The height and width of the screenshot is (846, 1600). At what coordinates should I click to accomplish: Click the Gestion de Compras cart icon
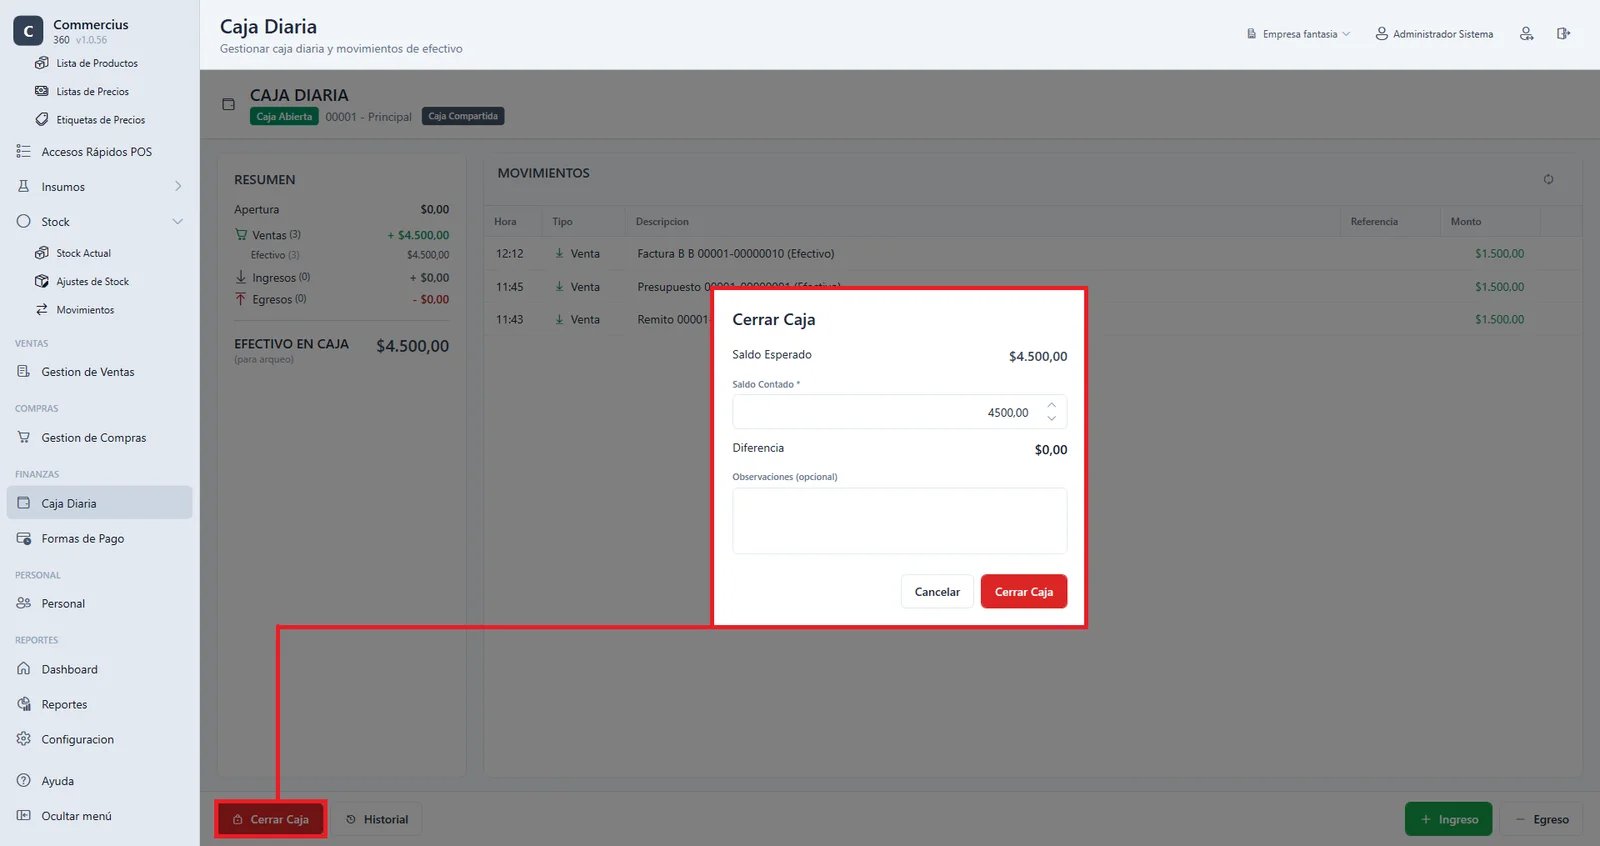click(x=23, y=437)
